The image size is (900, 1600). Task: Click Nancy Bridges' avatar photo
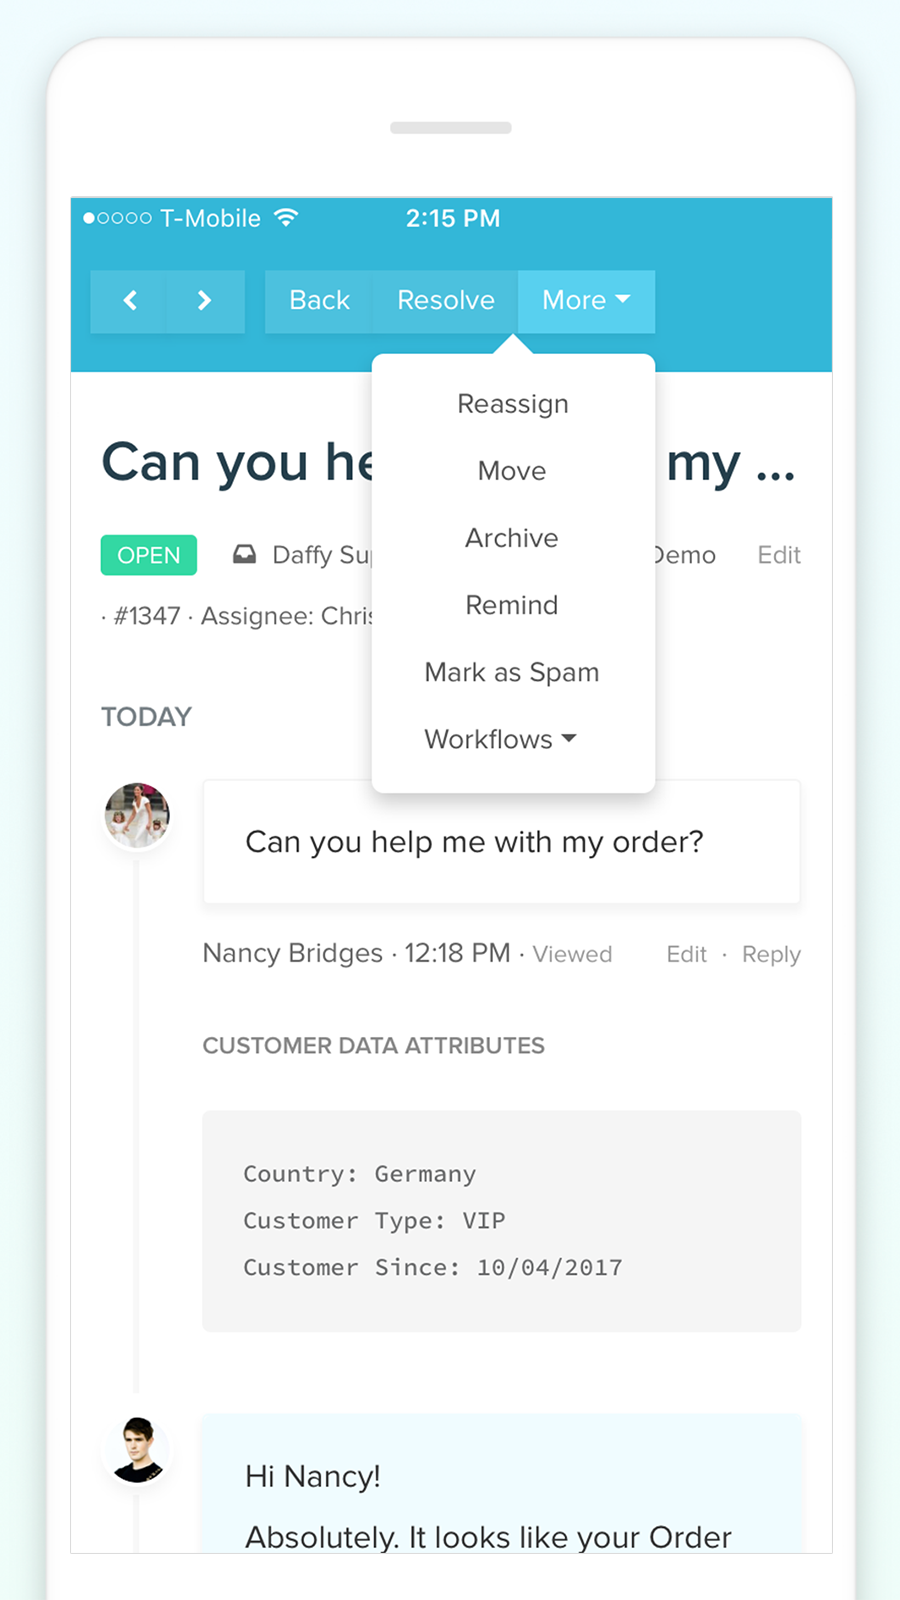tap(137, 815)
